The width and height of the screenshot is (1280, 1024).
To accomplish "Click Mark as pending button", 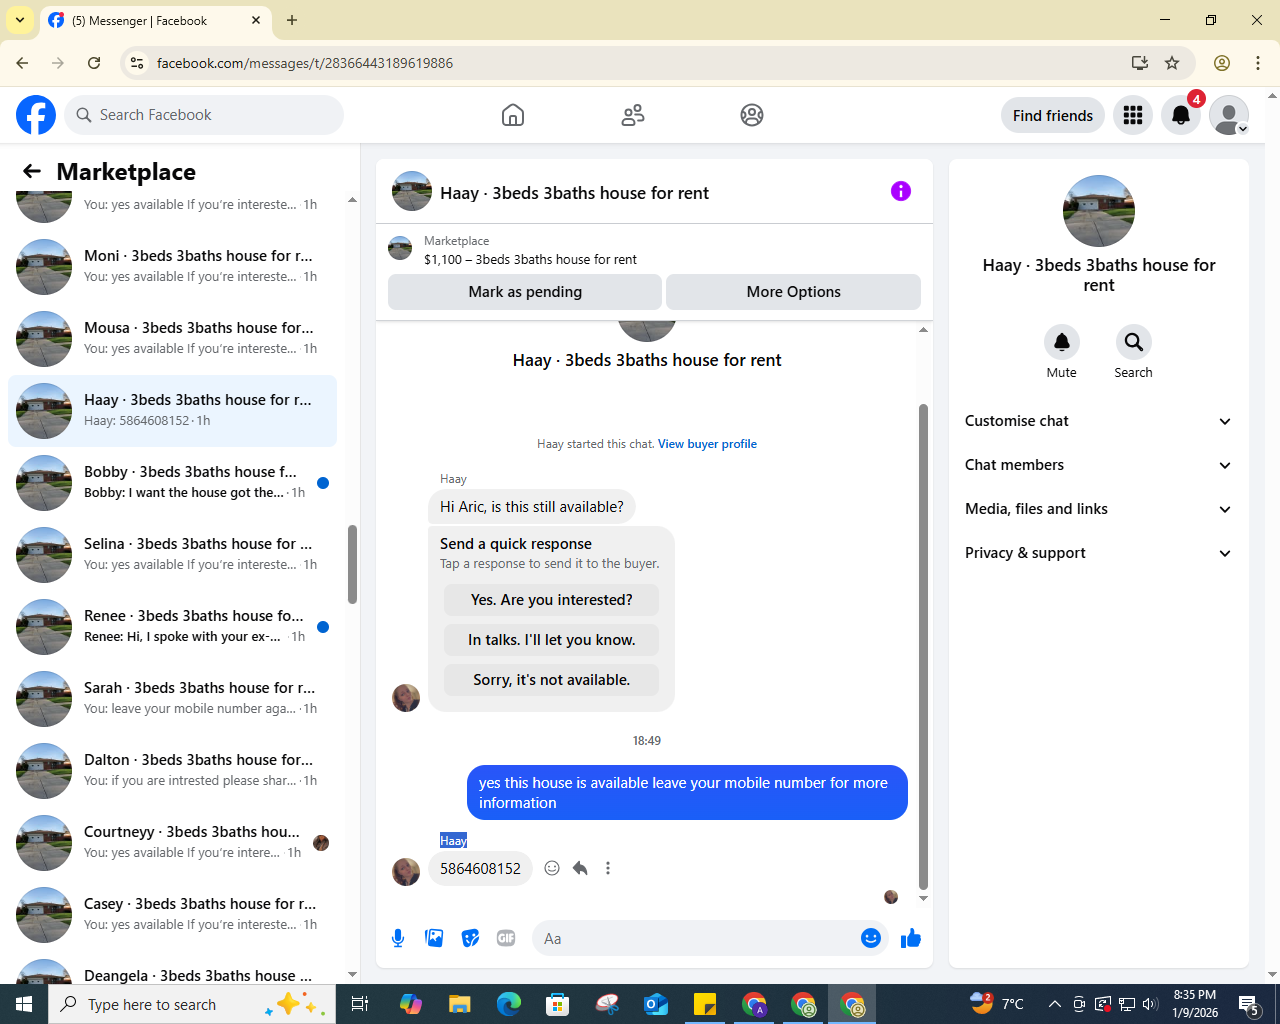I will click(x=525, y=292).
